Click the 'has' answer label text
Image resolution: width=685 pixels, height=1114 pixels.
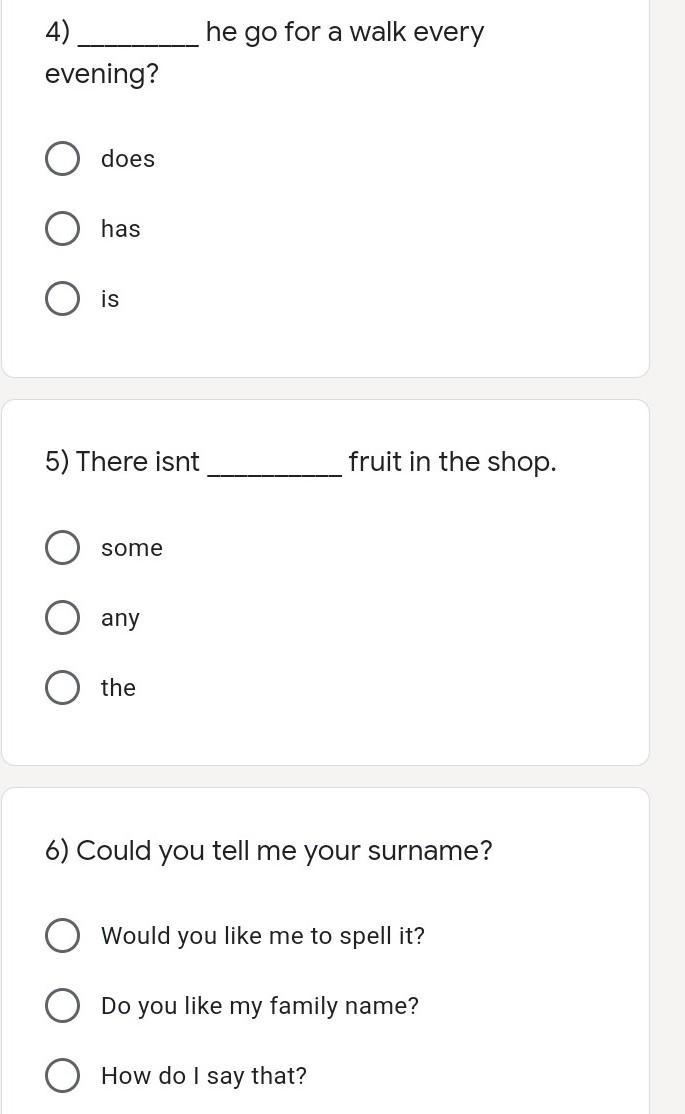(121, 229)
